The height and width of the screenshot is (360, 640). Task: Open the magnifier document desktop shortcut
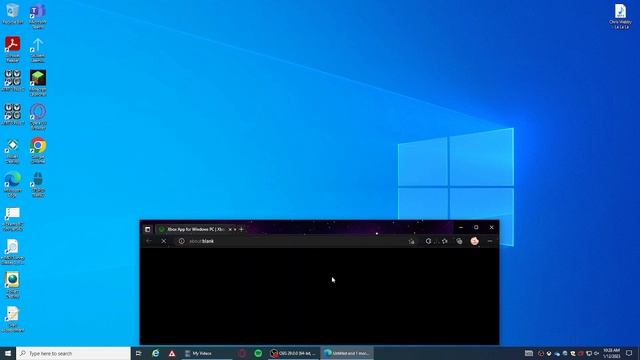pos(13,251)
